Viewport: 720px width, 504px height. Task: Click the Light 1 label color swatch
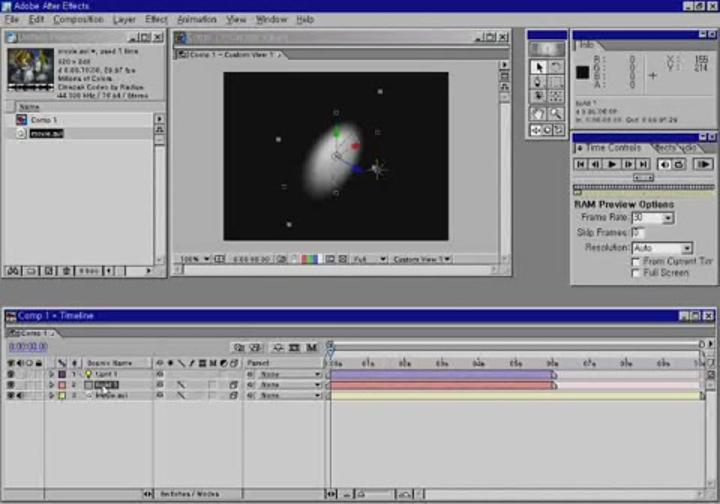[62, 375]
